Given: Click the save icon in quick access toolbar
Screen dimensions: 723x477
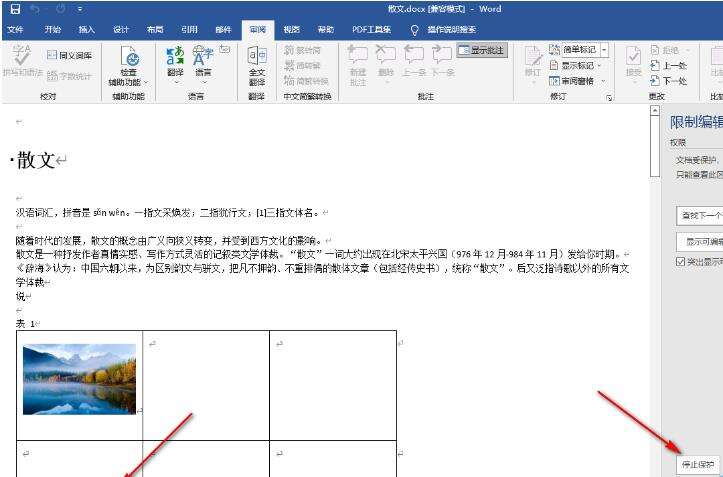Looking at the screenshot, I should click(x=13, y=9).
